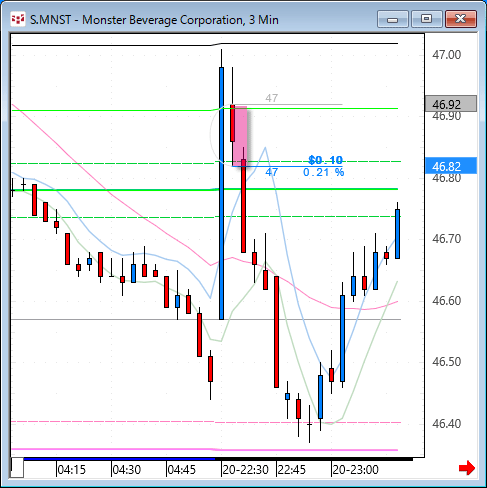Click the 46.60 price axis label

coord(446,301)
